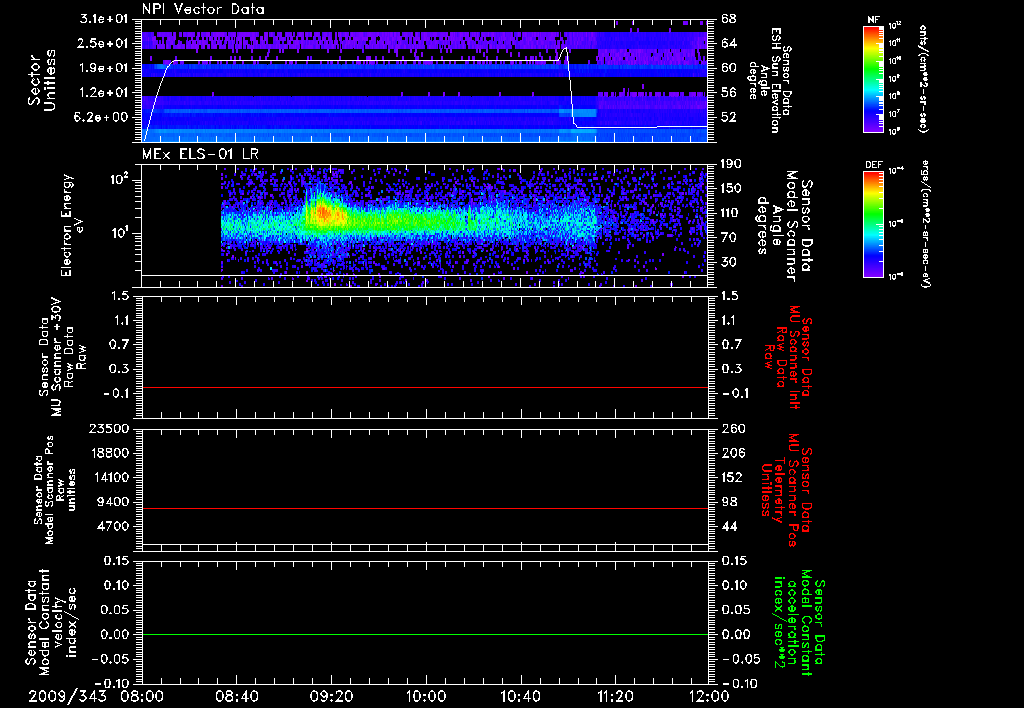Click the "10:00" time tick label

(426, 696)
